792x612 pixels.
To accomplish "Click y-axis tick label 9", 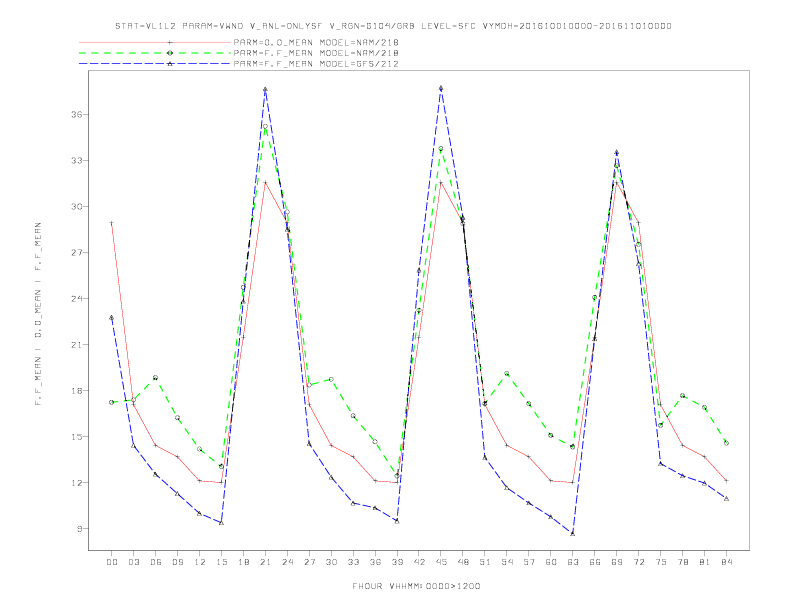I will [79, 529].
